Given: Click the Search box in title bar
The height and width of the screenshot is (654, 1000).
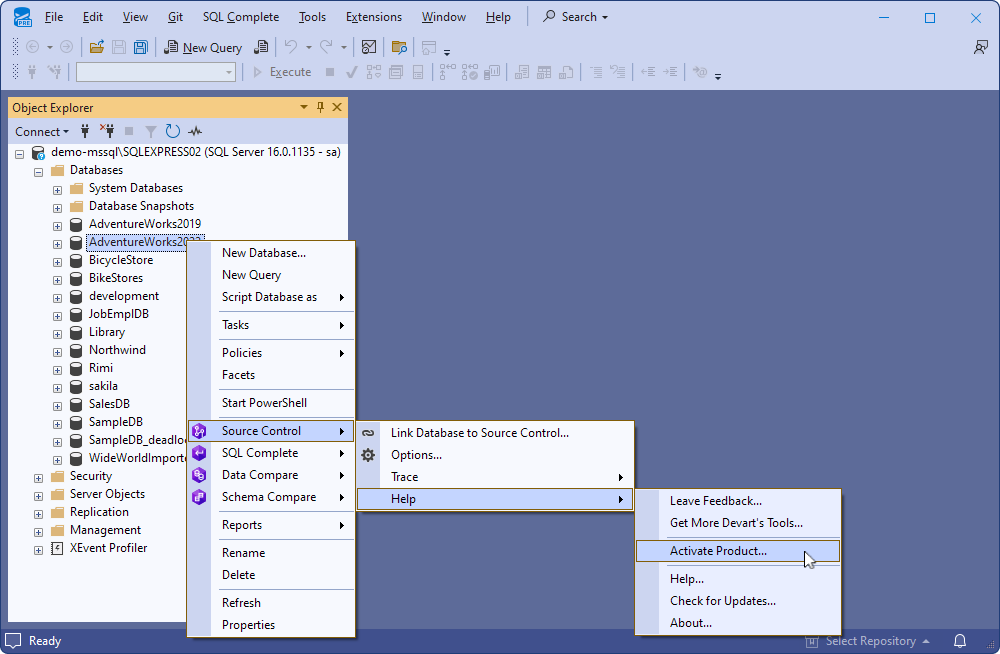Looking at the screenshot, I should click(x=575, y=17).
